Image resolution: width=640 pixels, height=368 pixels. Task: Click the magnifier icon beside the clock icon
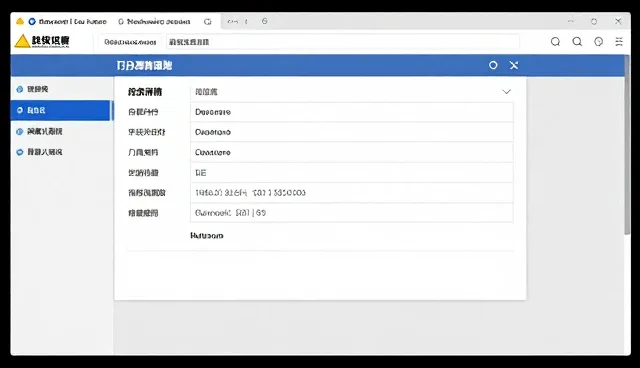[577, 42]
